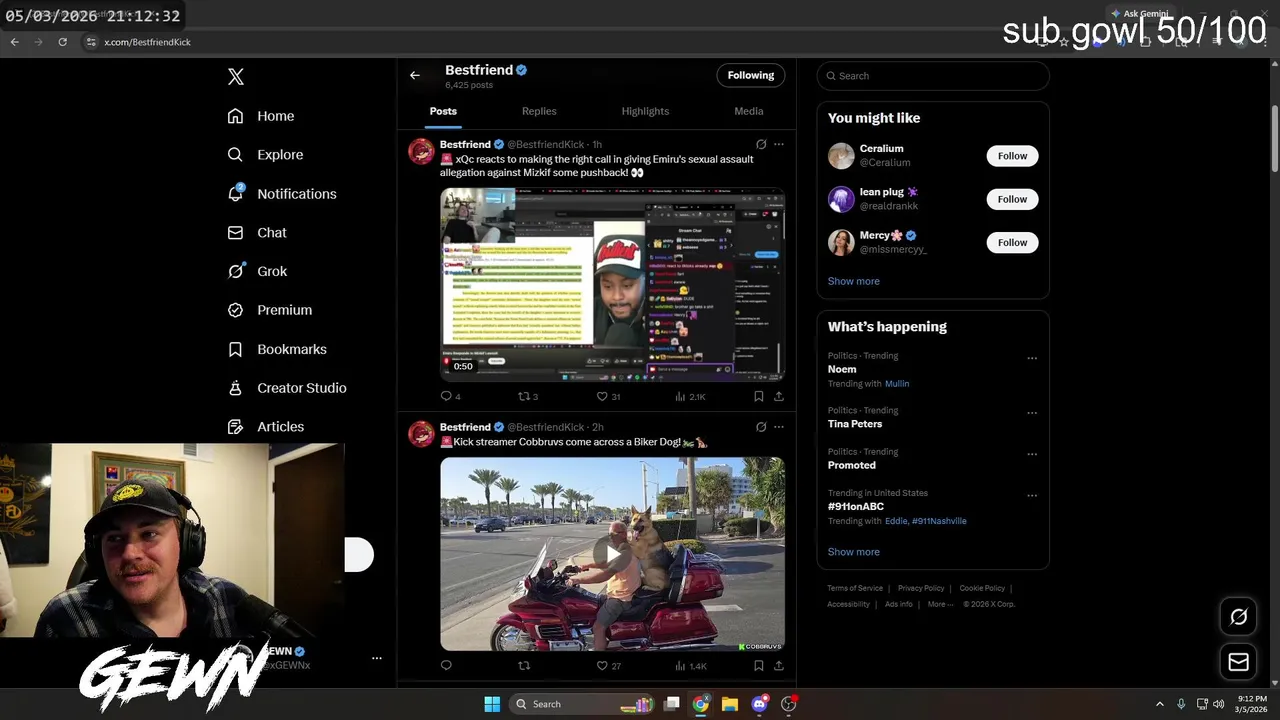
Task: Open Discord from the taskbar
Action: pyautogui.click(x=759, y=704)
